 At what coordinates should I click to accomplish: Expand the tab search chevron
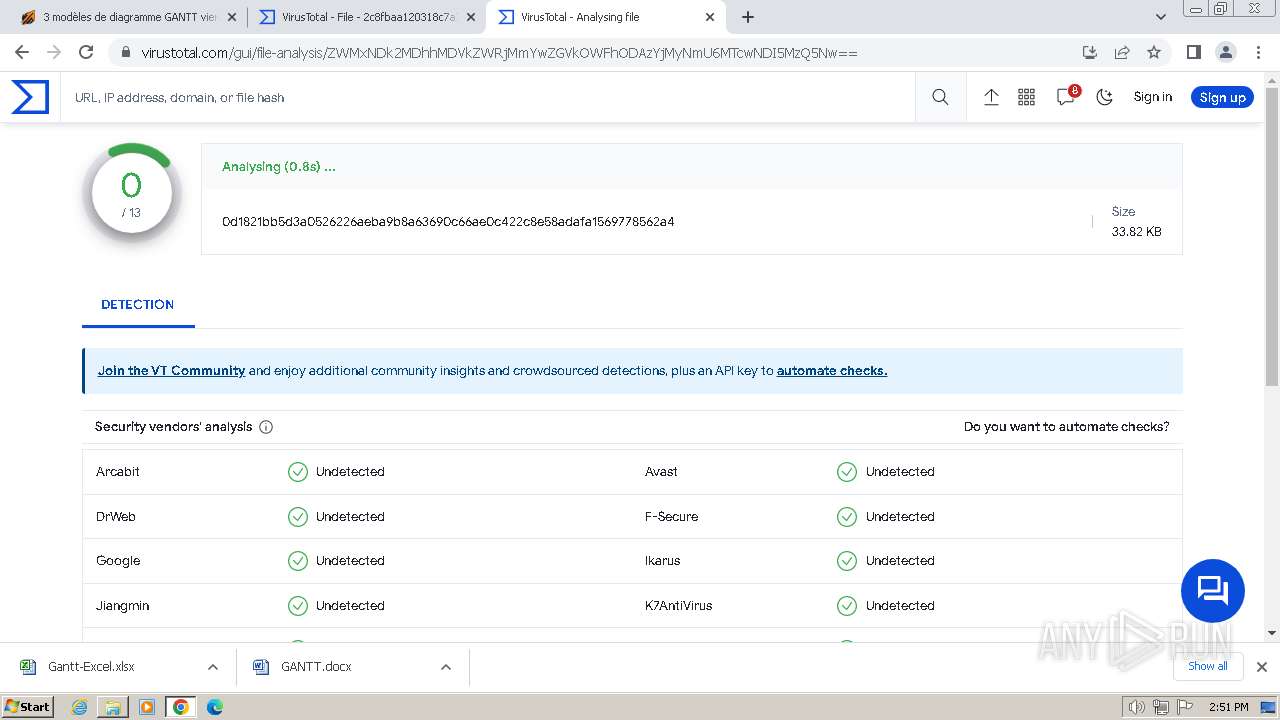[1161, 17]
